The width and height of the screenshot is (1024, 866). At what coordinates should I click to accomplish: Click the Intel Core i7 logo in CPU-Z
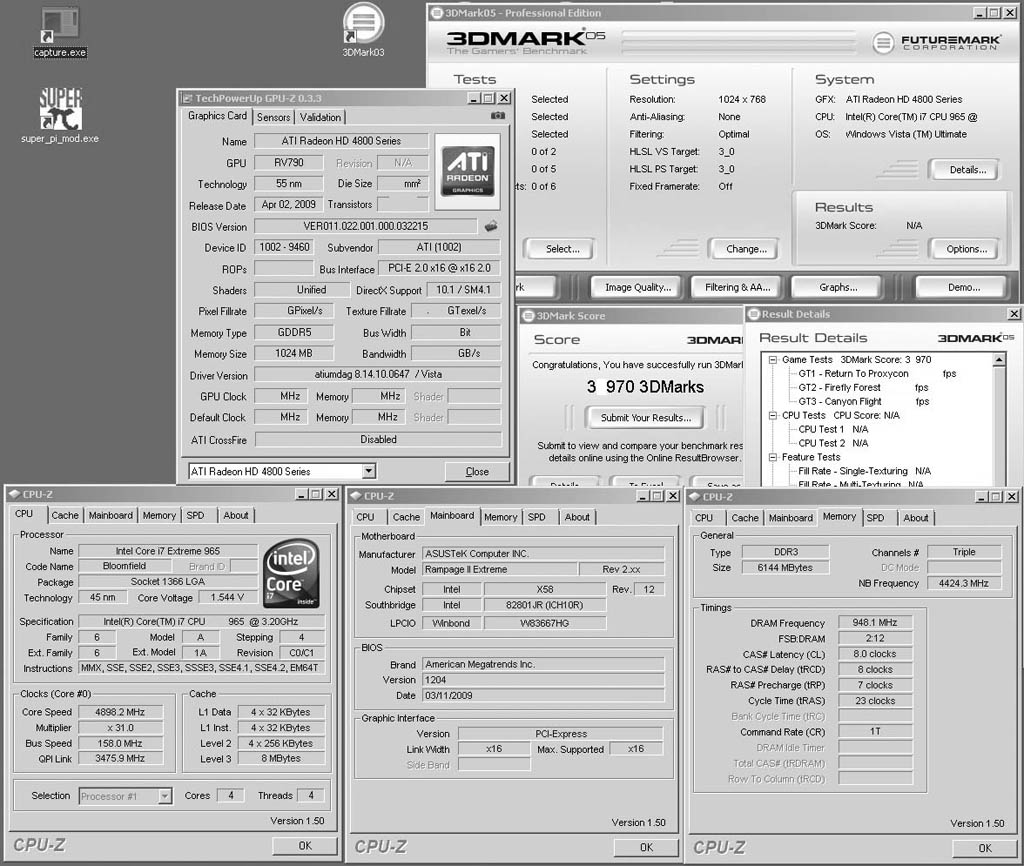coord(292,573)
